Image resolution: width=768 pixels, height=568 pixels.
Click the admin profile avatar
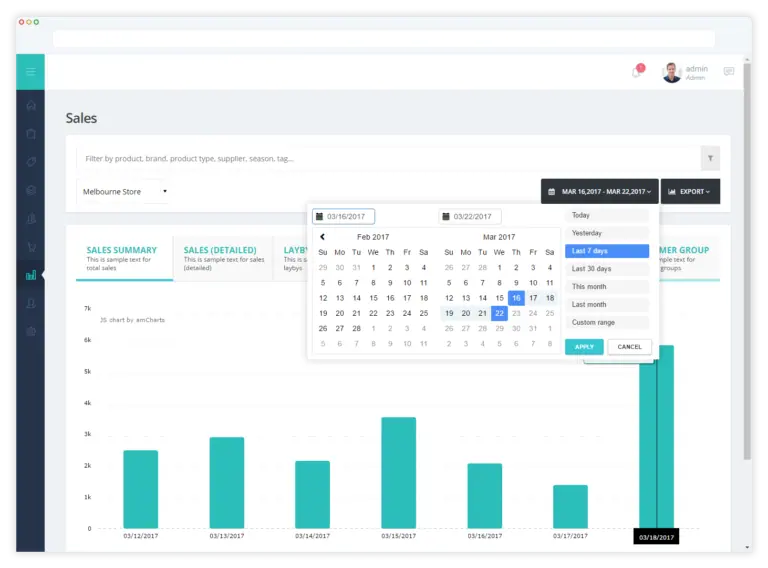672,72
